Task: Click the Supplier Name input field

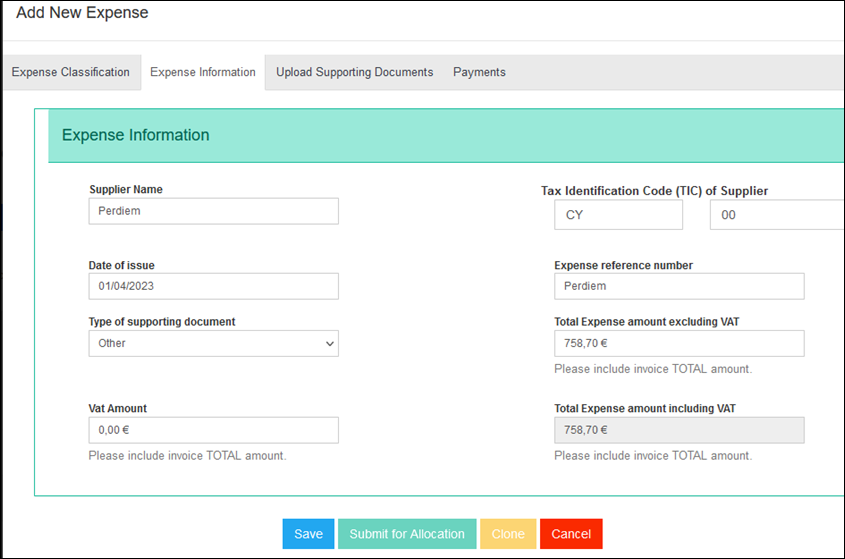Action: pos(213,211)
